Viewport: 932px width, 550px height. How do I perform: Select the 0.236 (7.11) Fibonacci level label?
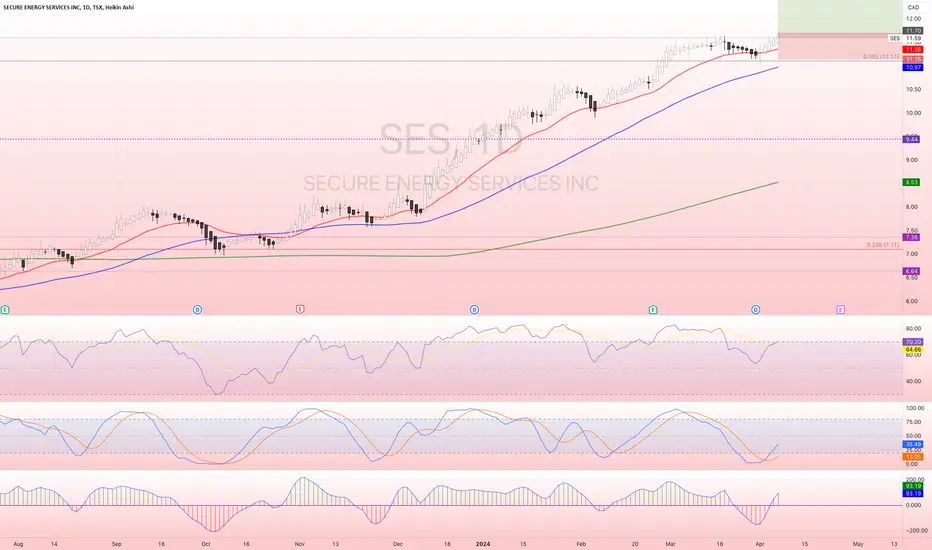point(882,244)
